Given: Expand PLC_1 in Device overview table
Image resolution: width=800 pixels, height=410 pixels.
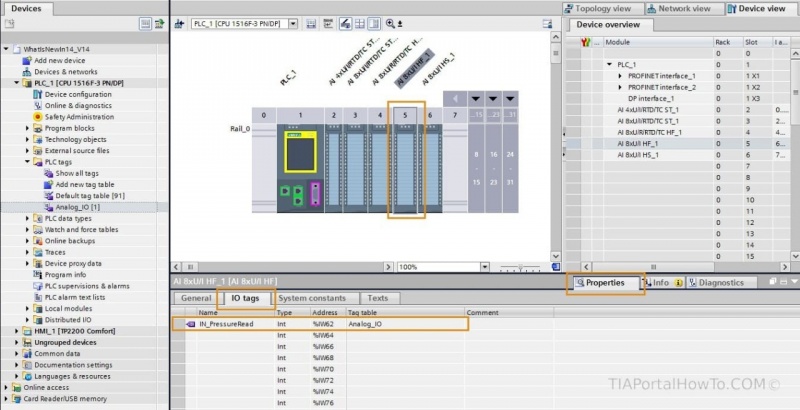Looking at the screenshot, I should (x=609, y=65).
